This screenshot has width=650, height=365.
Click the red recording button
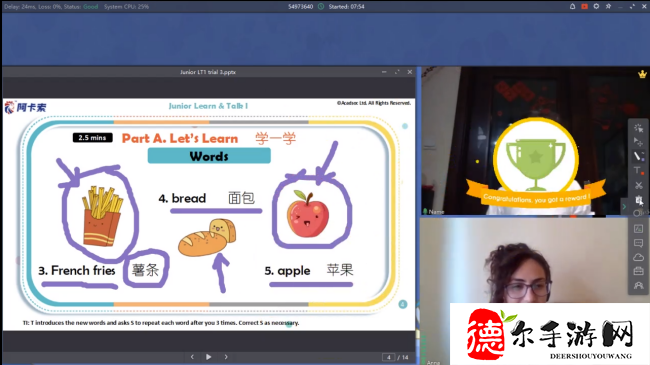pyautogui.click(x=585, y=6)
